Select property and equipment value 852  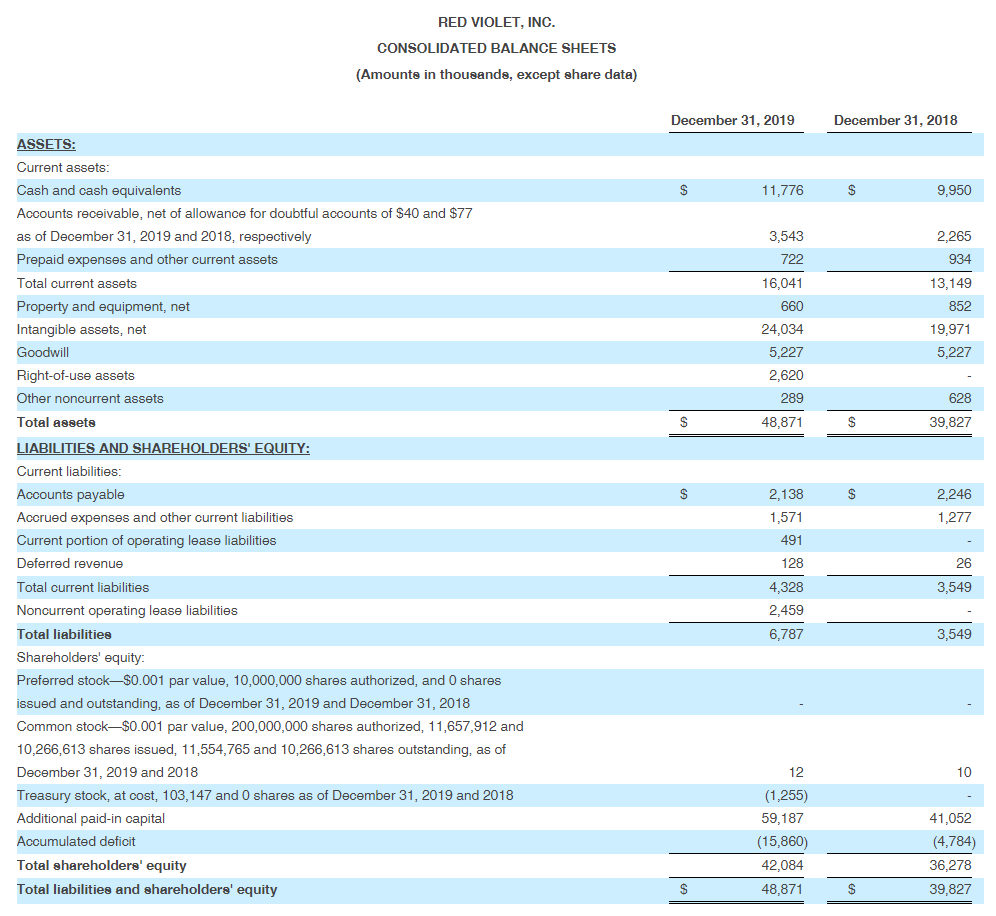(959, 306)
